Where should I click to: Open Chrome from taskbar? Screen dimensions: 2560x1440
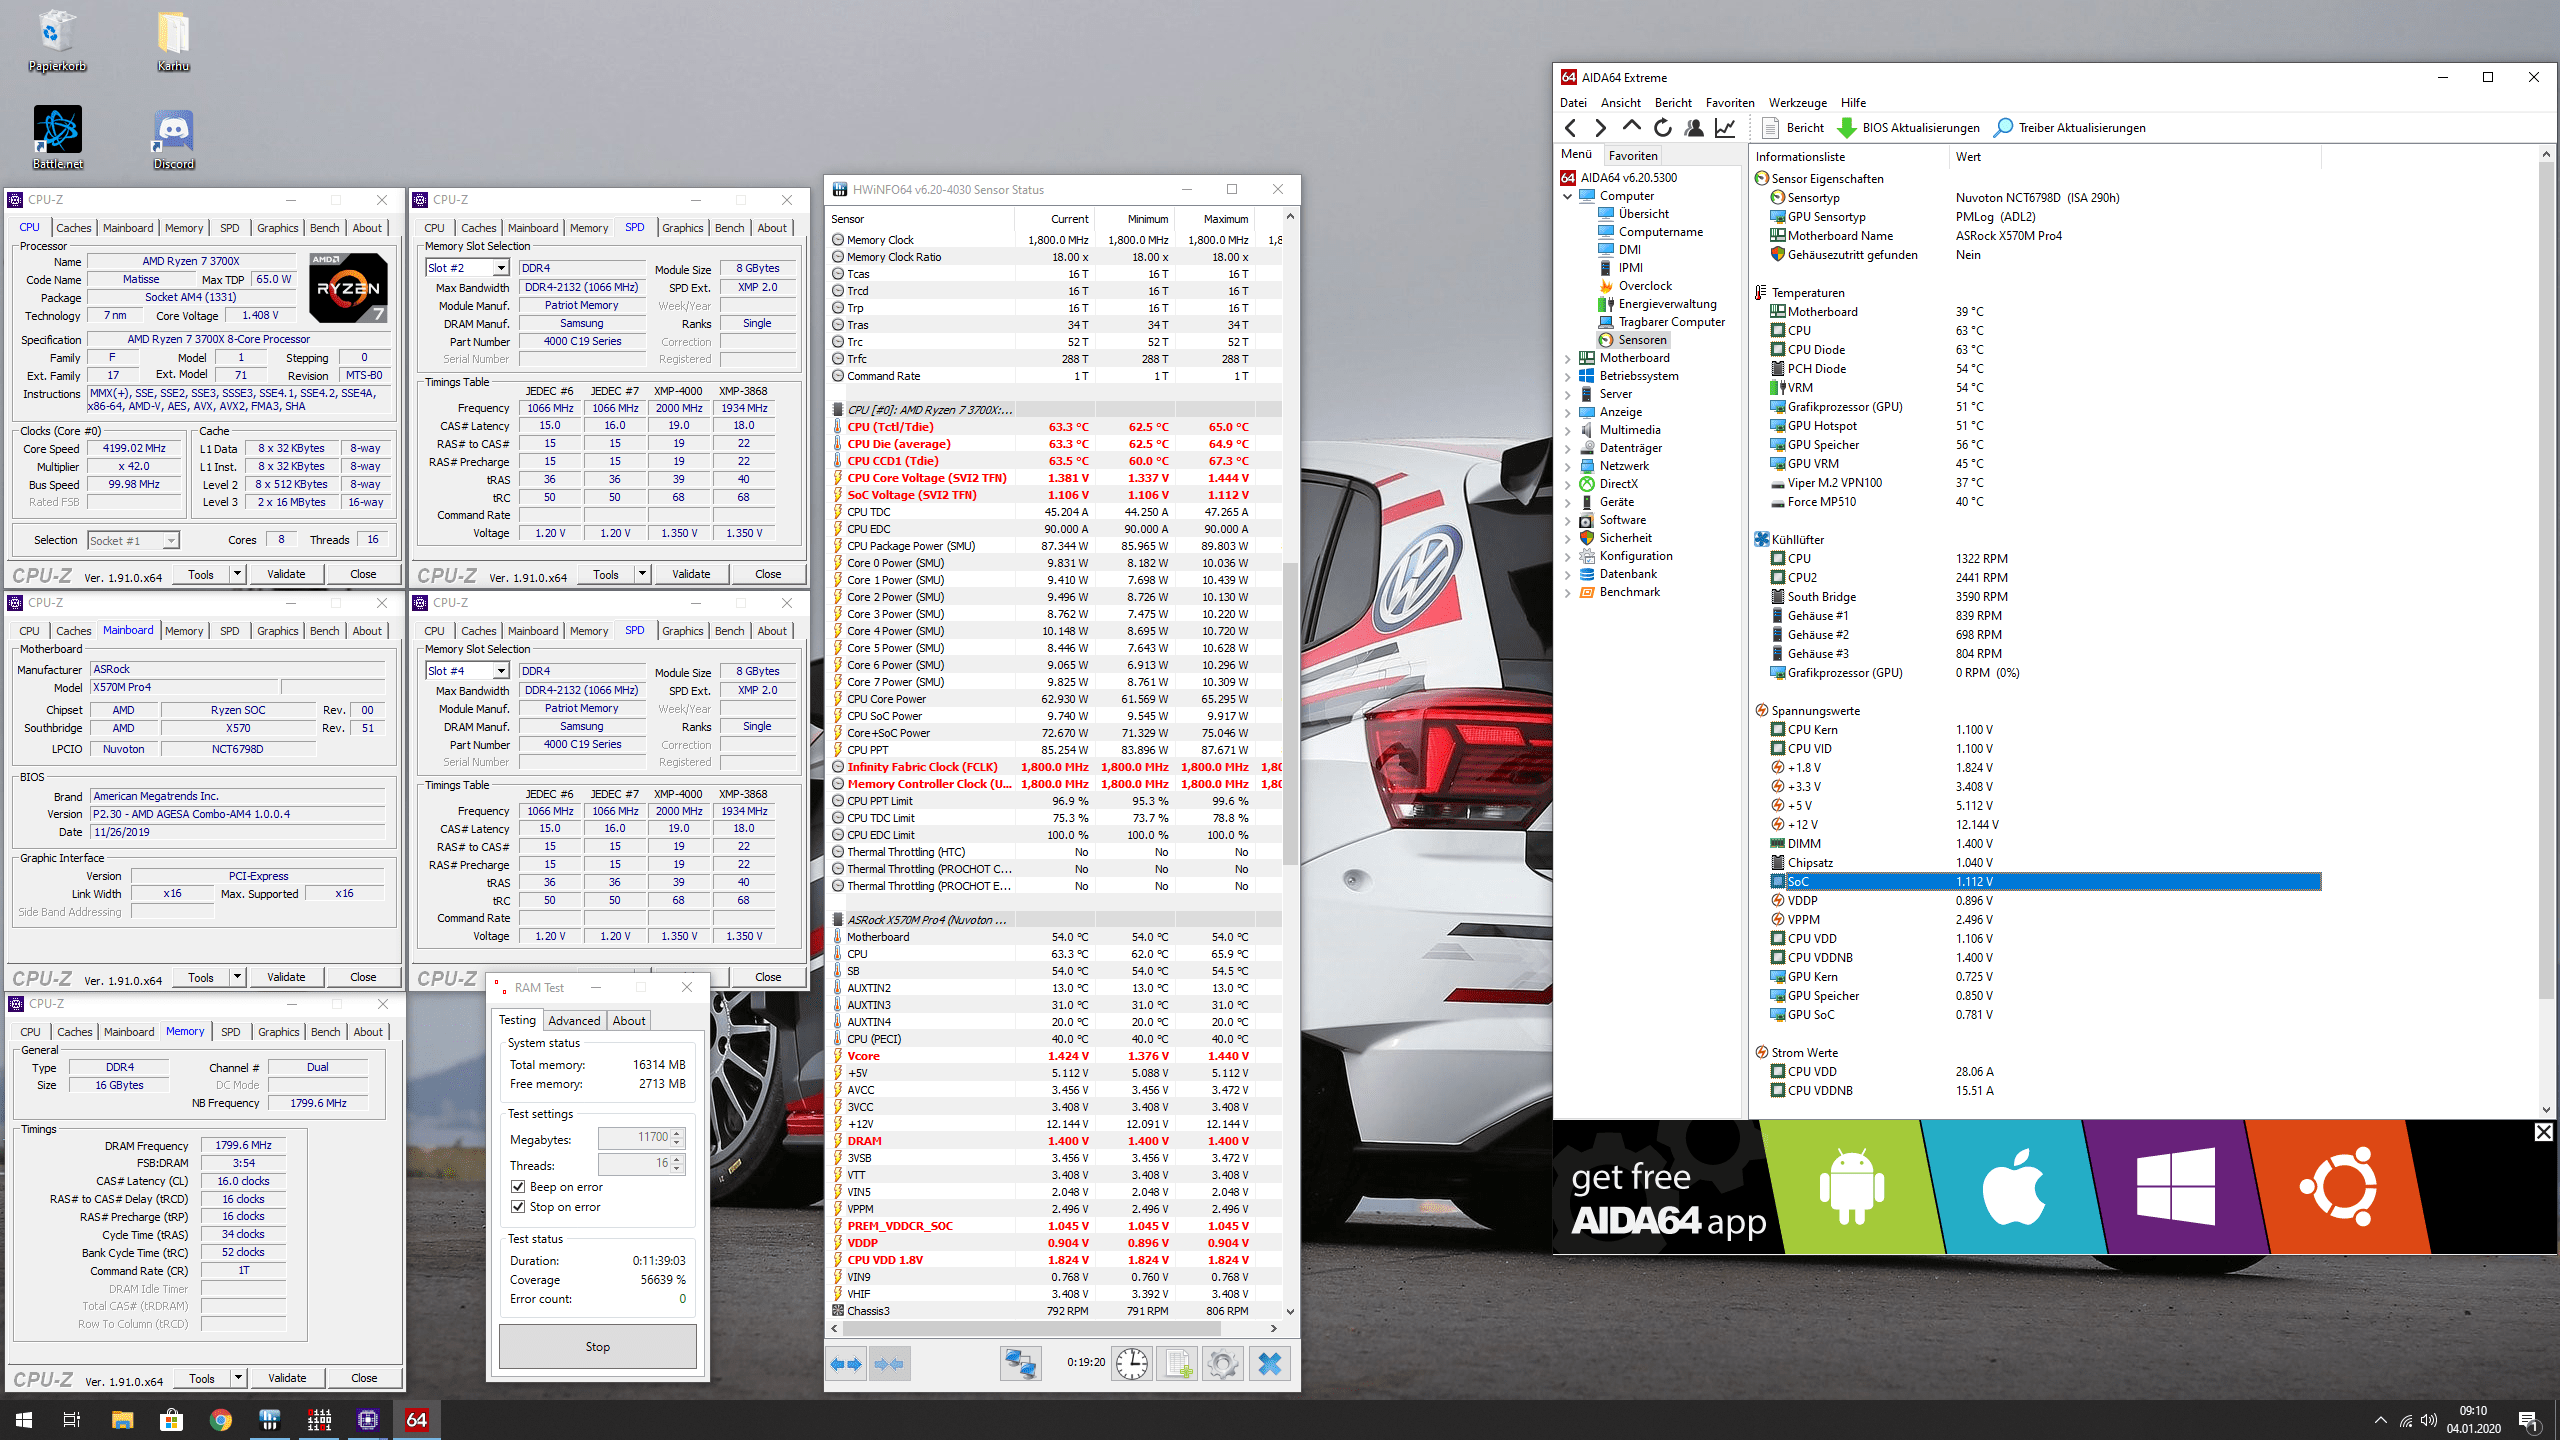pos(220,1419)
